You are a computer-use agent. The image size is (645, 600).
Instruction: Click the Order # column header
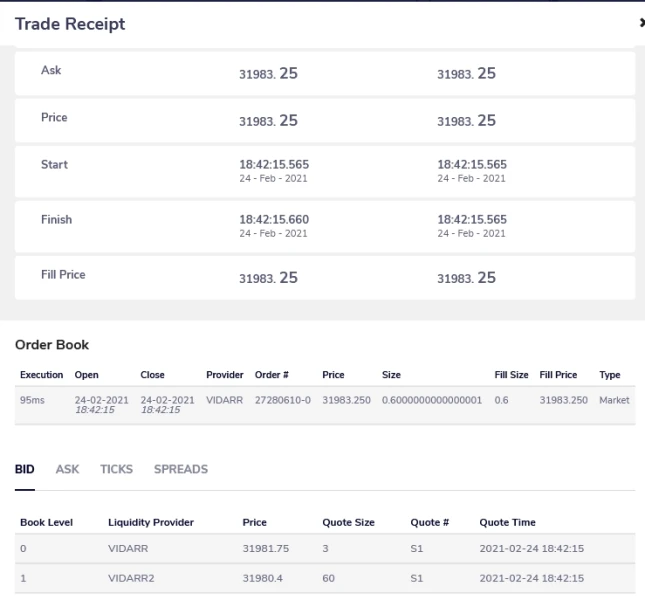click(x=271, y=375)
